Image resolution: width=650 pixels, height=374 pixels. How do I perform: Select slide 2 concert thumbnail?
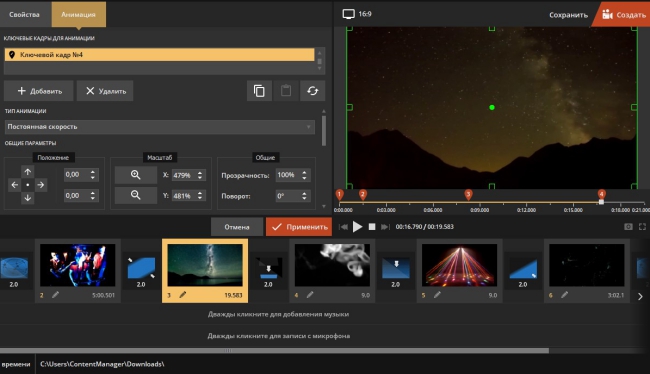(78, 265)
